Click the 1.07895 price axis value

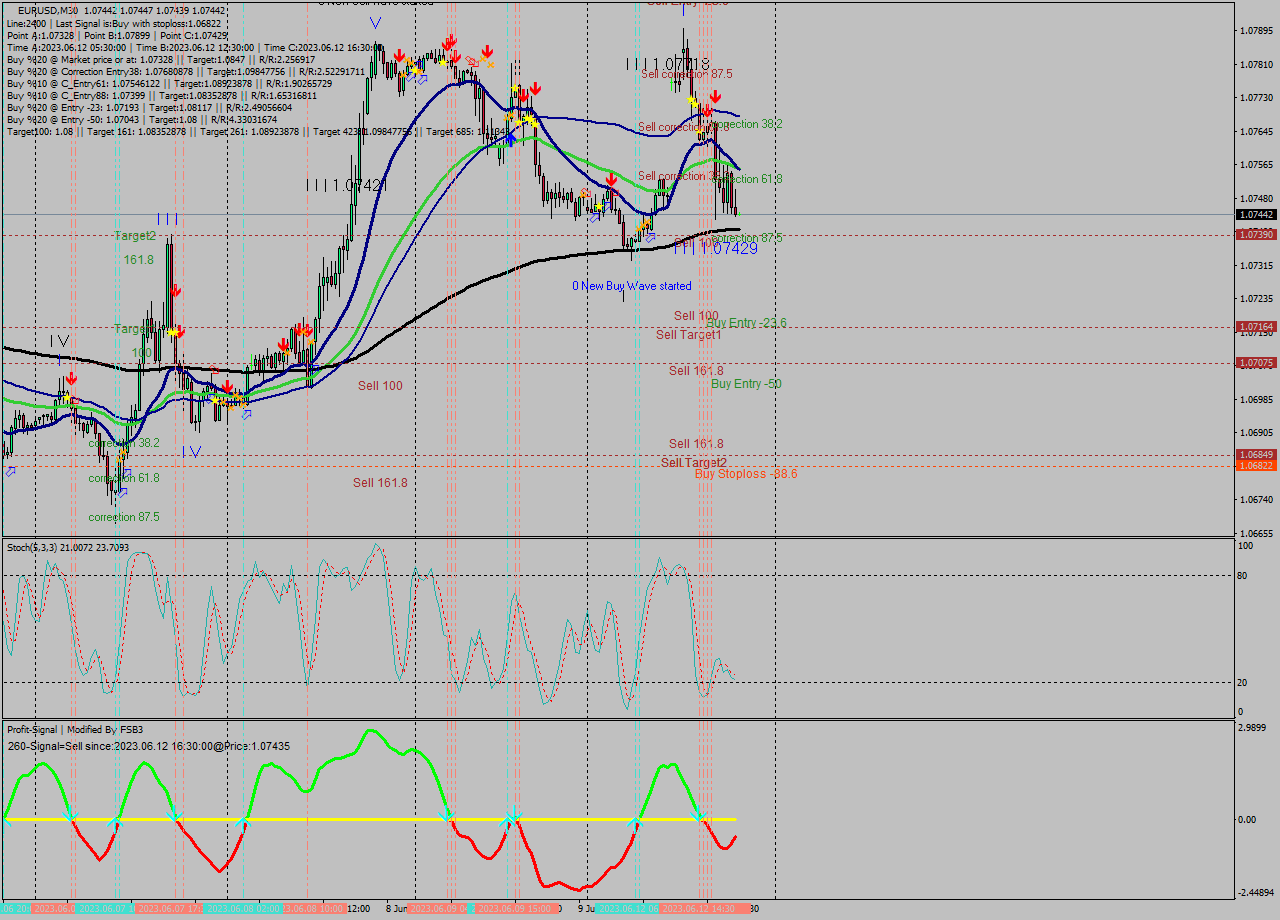[1256, 30]
